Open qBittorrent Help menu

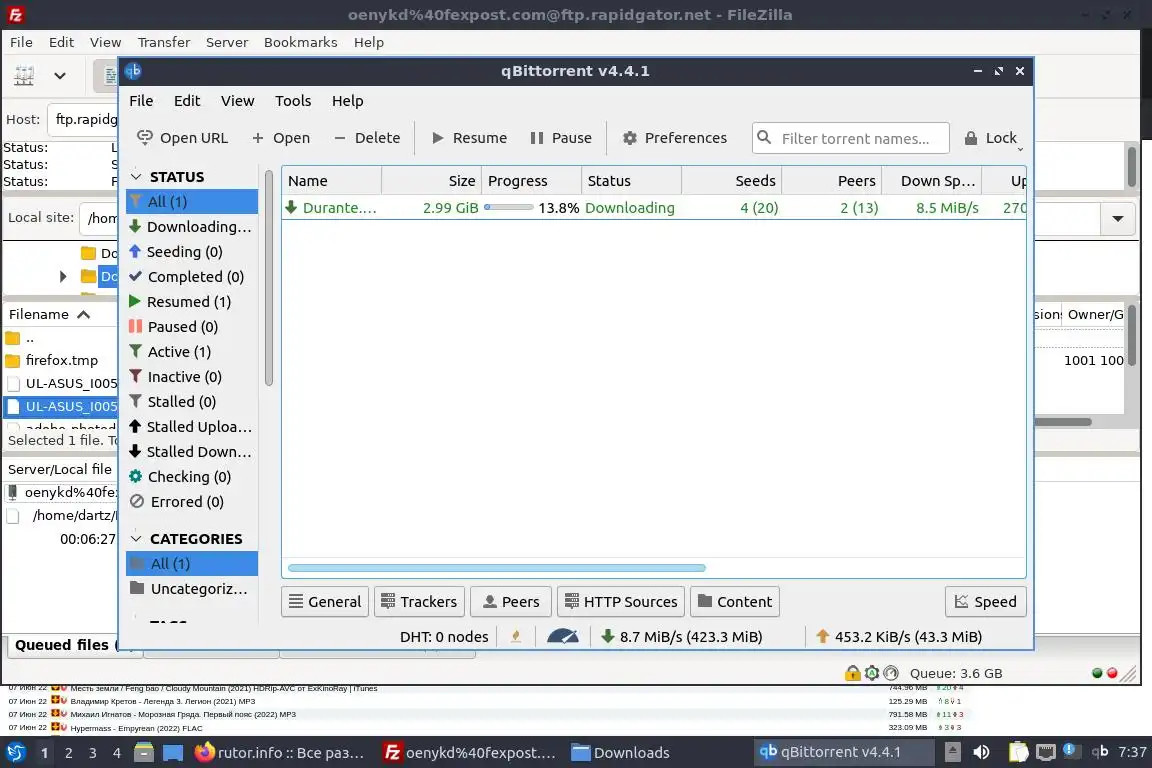(348, 101)
